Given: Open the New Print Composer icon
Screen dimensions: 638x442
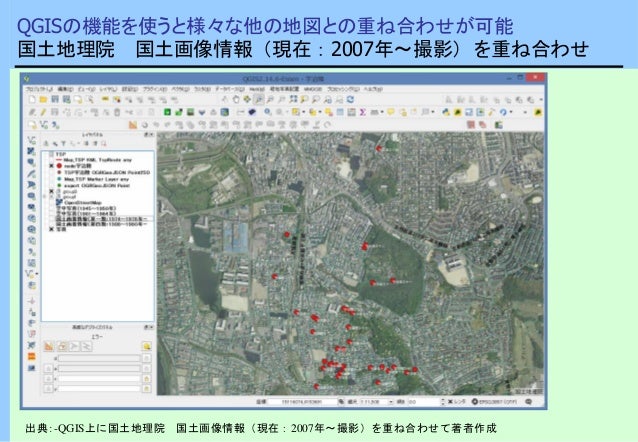Looking at the screenshot, I should (78, 99).
